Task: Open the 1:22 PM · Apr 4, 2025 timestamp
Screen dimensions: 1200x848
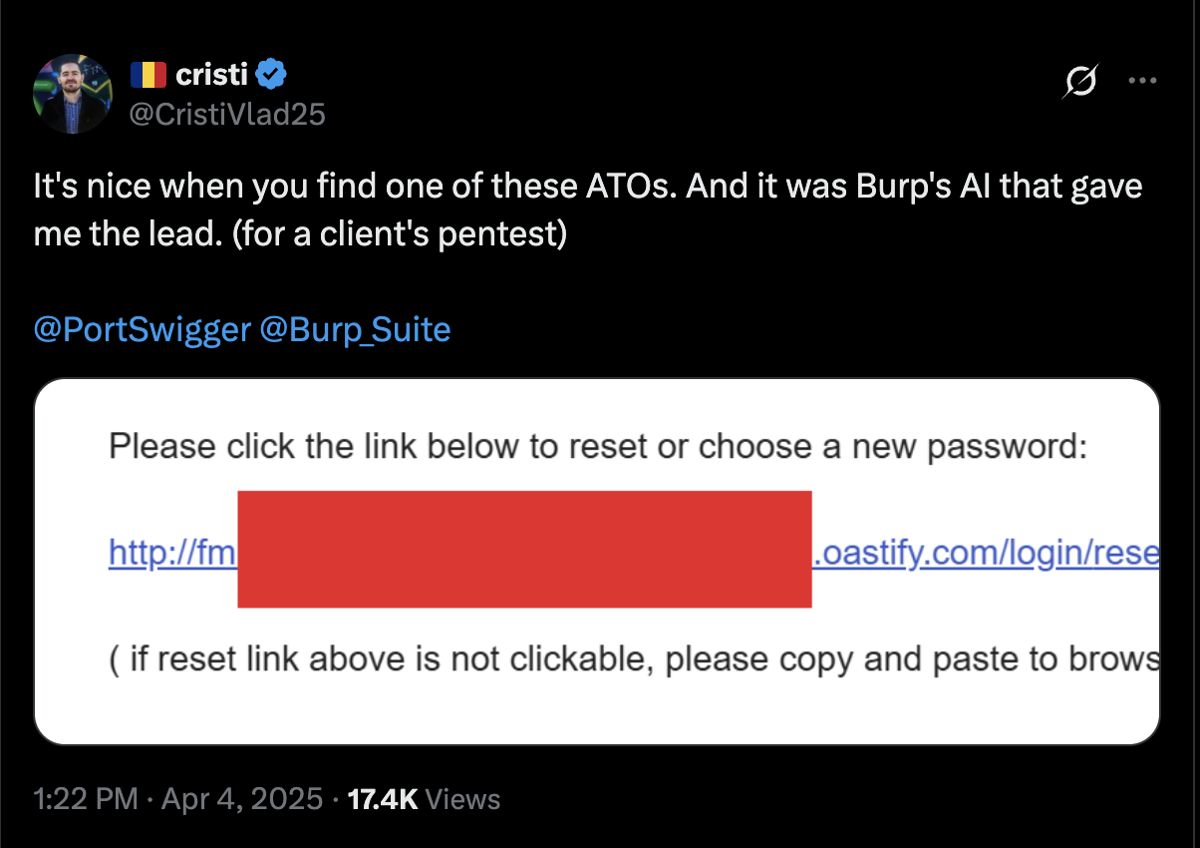Action: point(179,799)
